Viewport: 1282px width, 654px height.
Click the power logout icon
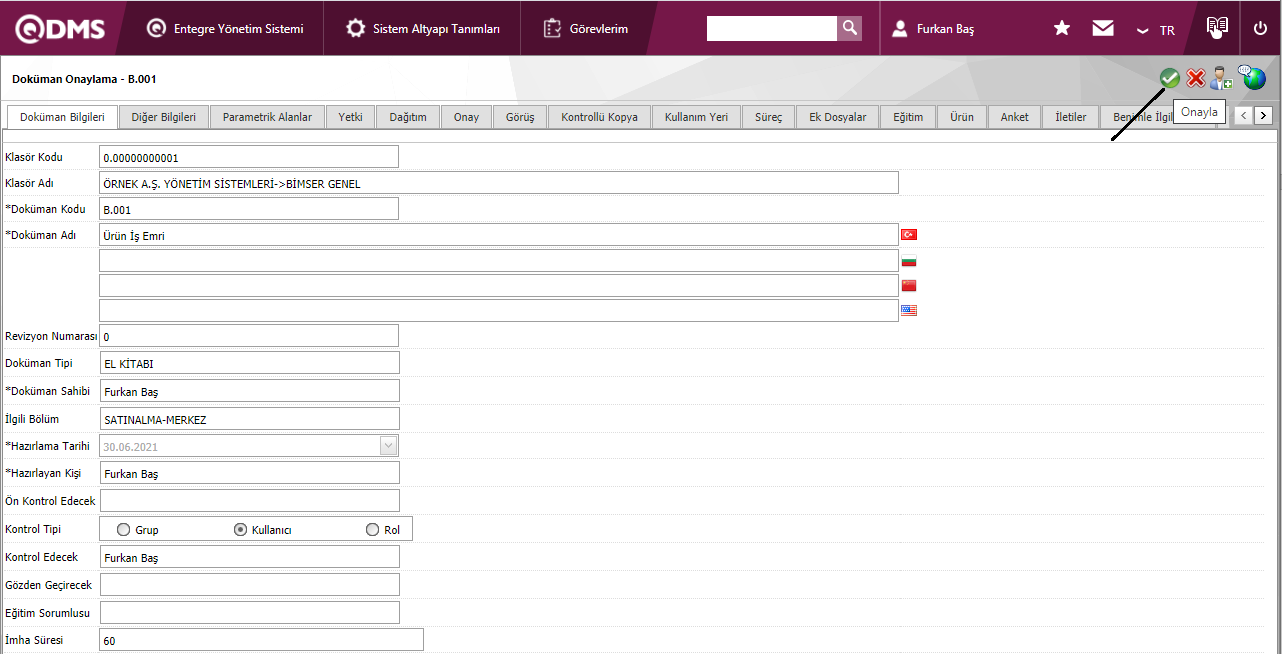pos(1260,28)
